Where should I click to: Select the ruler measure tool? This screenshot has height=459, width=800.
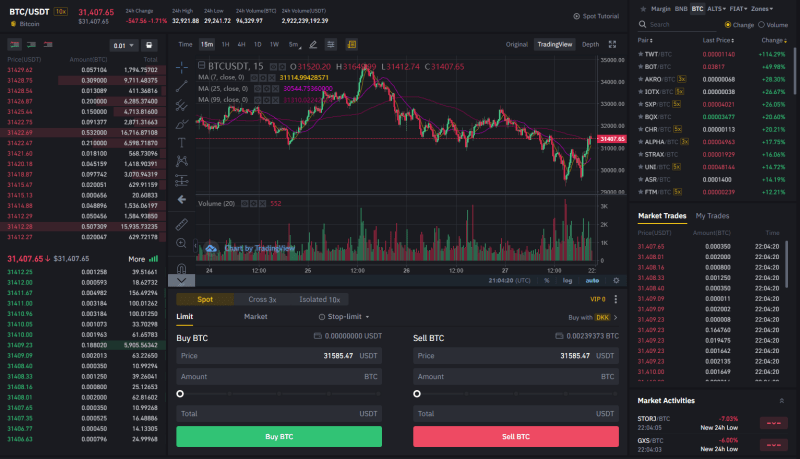[182, 224]
